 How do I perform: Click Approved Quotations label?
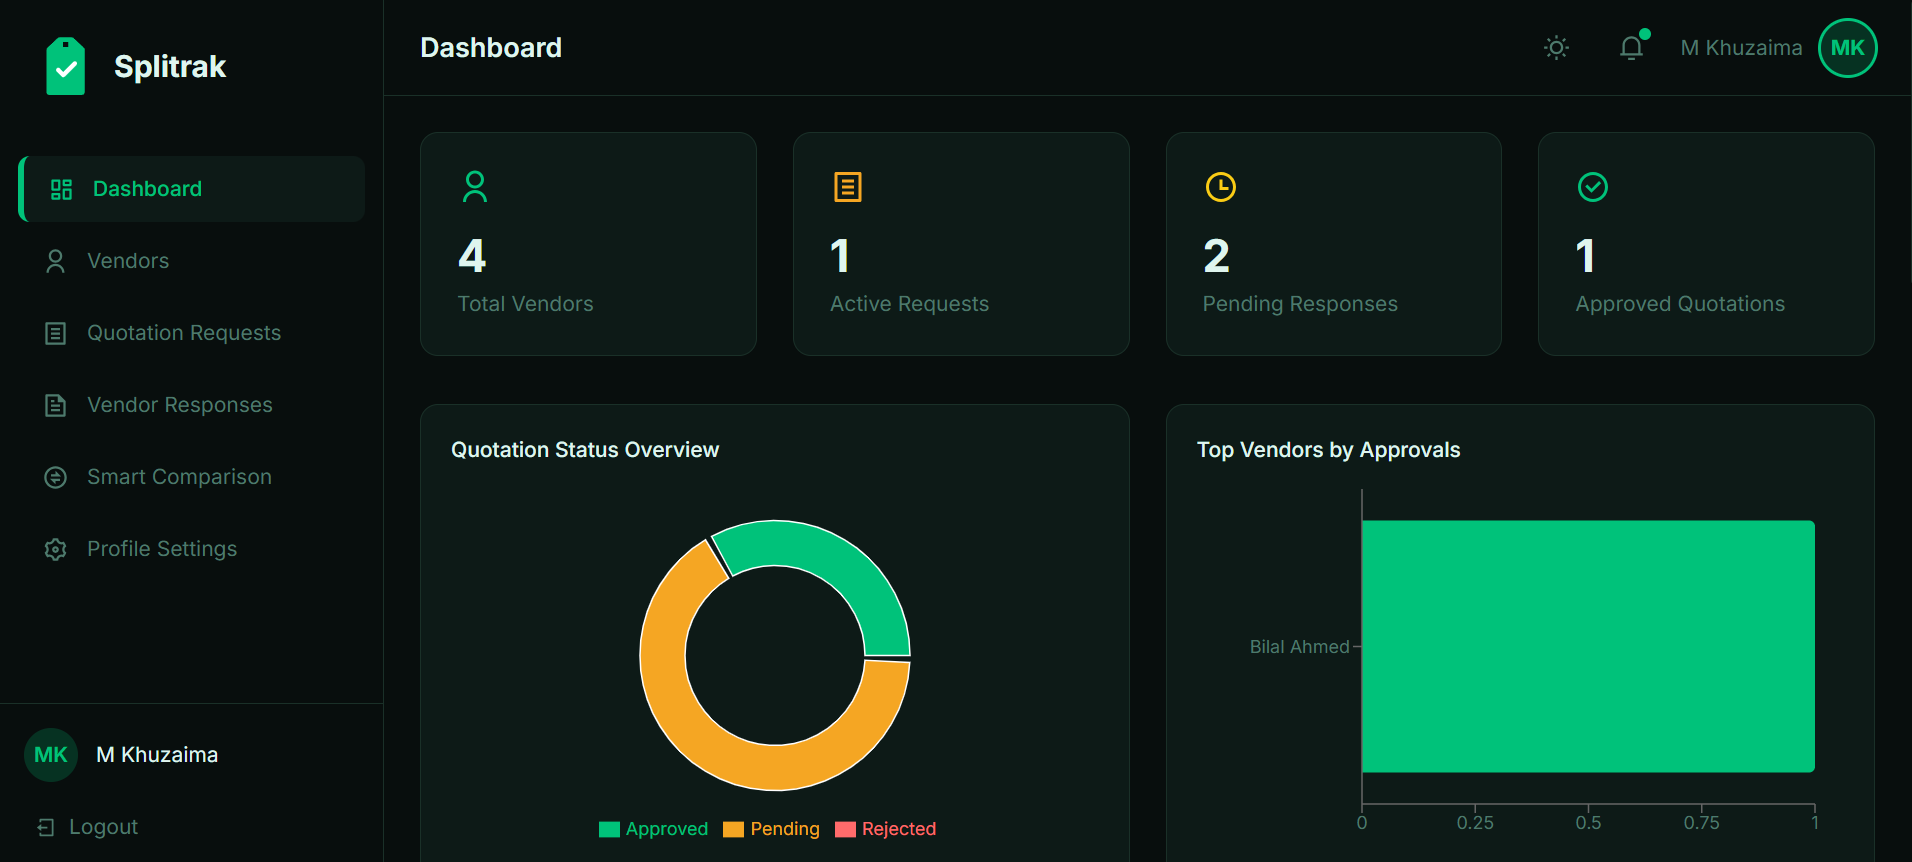click(1680, 304)
